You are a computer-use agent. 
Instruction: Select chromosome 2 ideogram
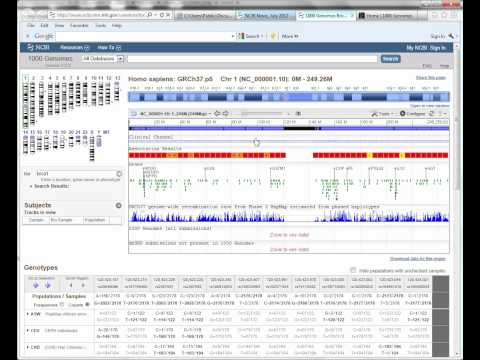tap(33, 103)
